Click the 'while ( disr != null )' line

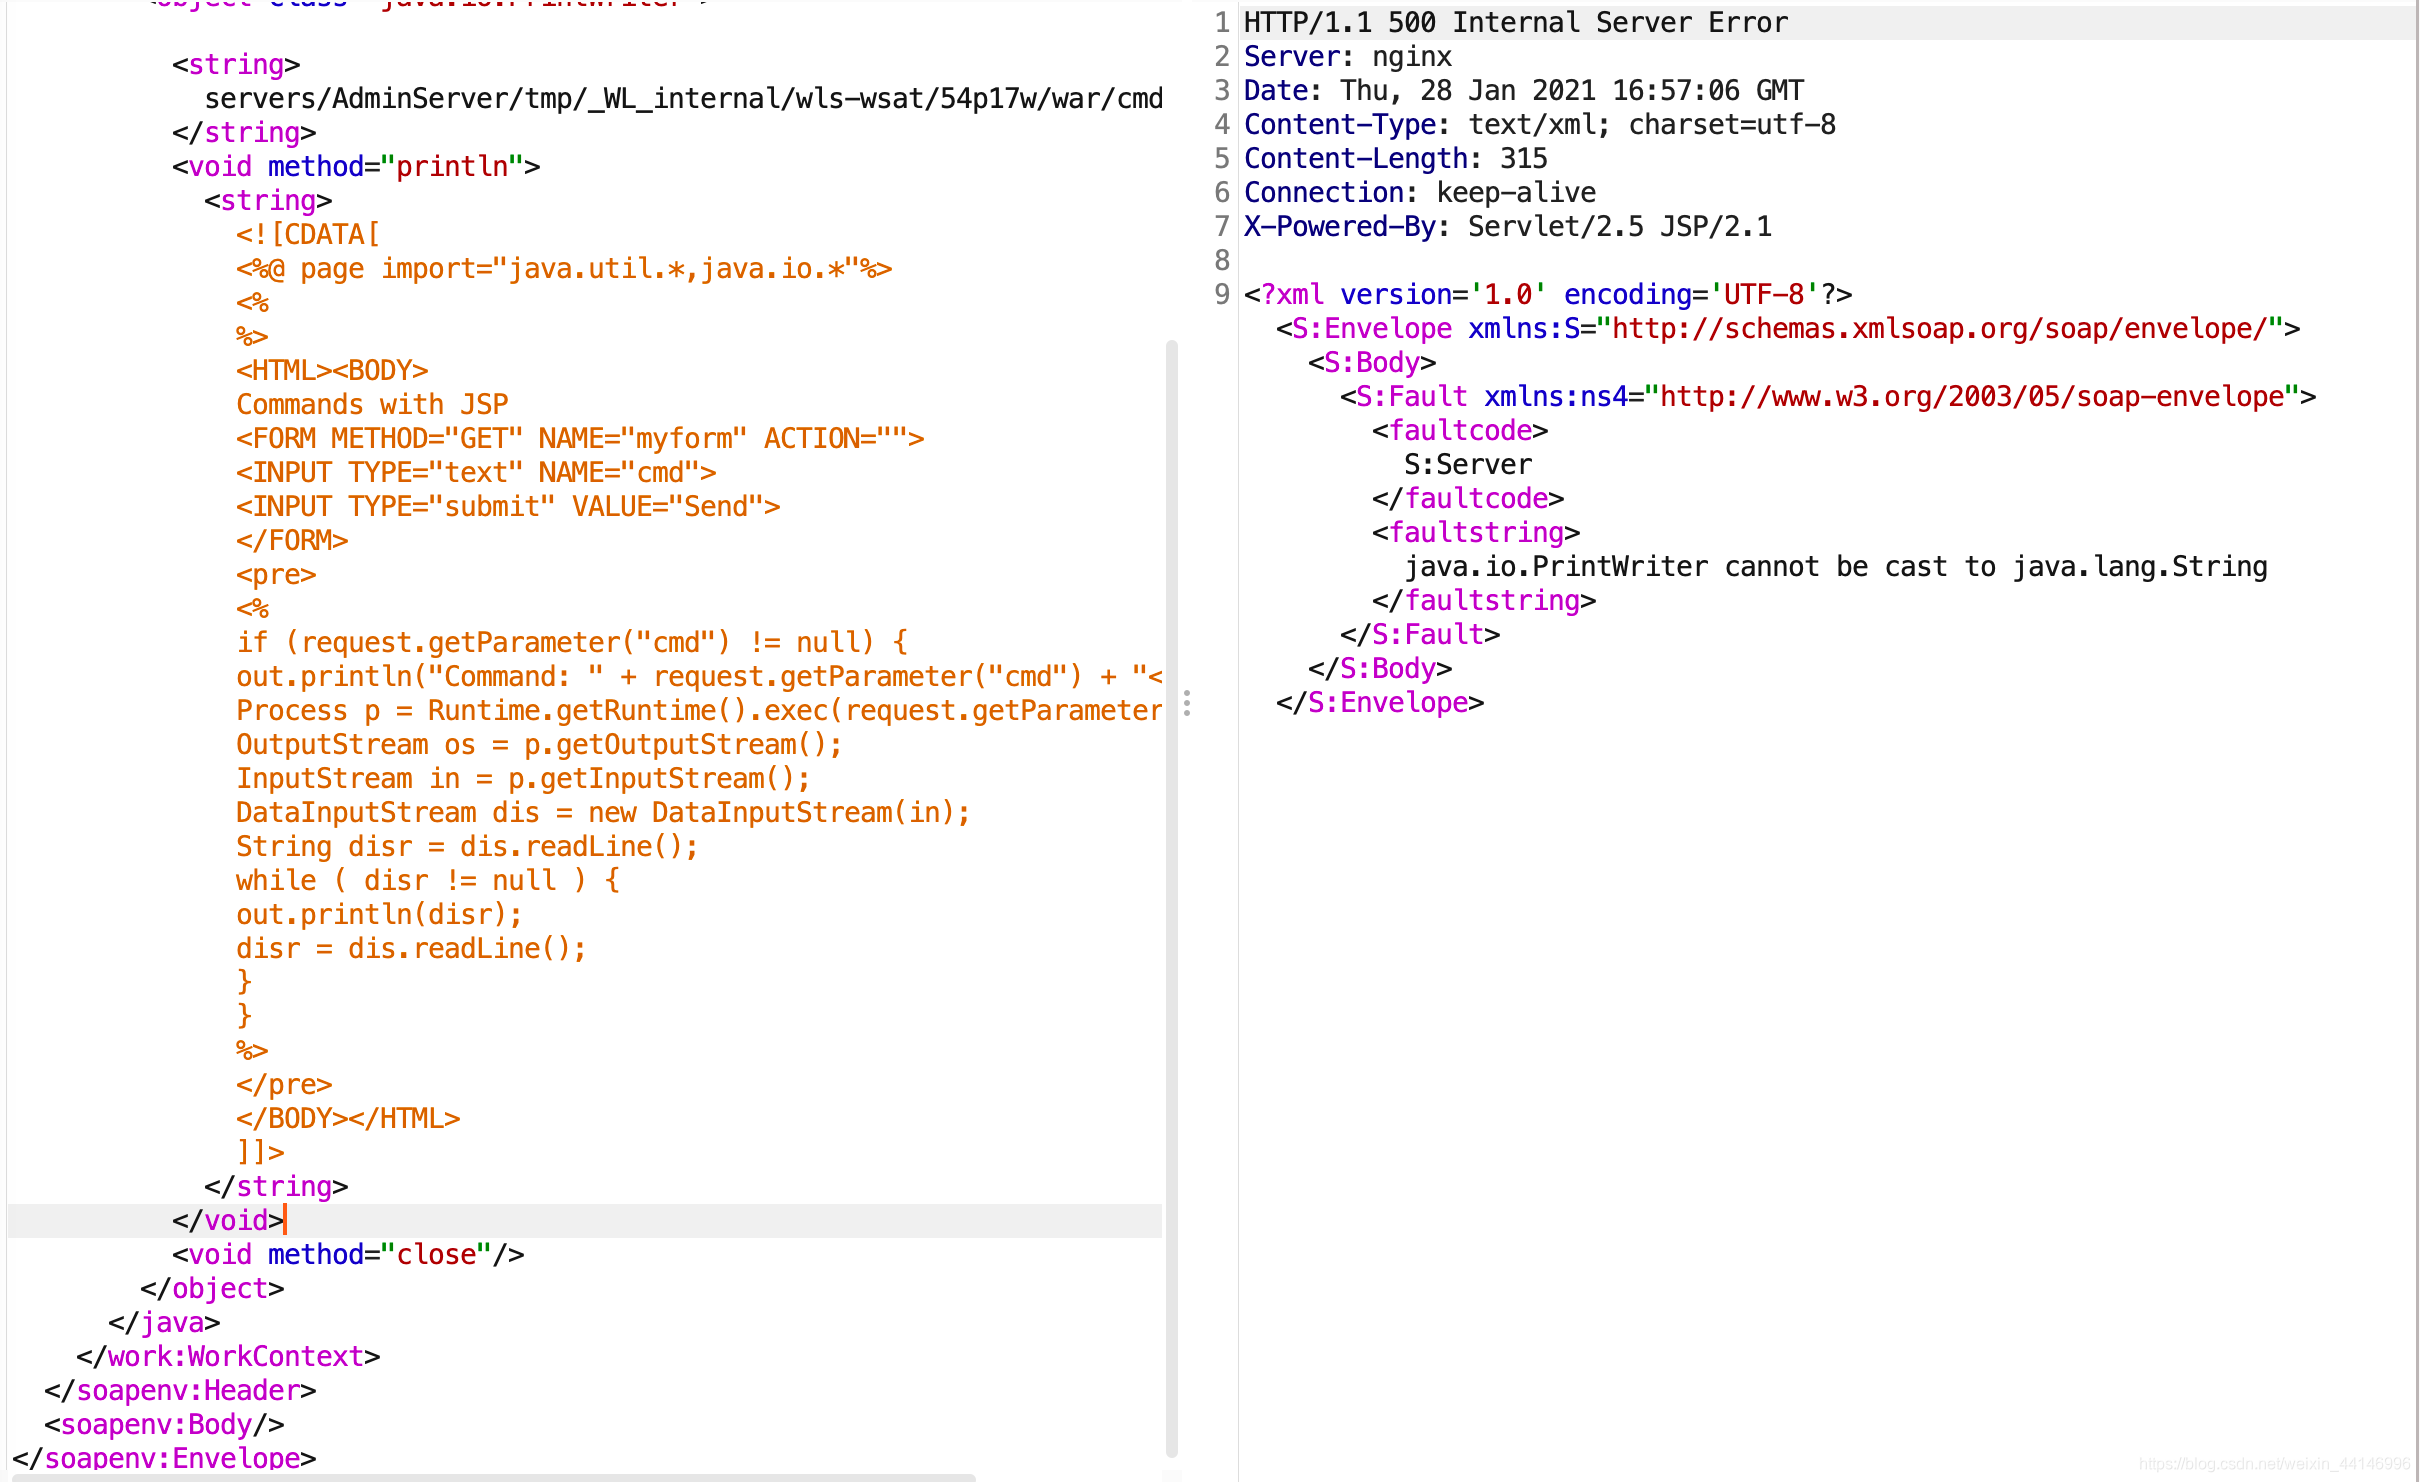tap(427, 880)
